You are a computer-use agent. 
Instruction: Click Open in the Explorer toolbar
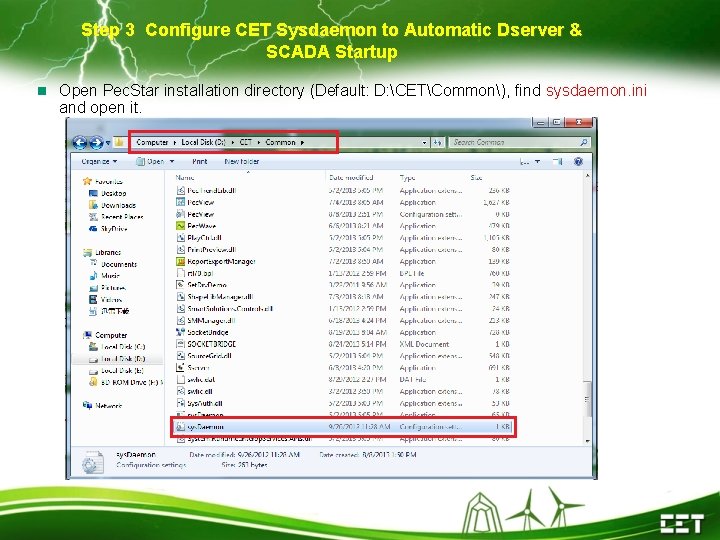point(151,162)
